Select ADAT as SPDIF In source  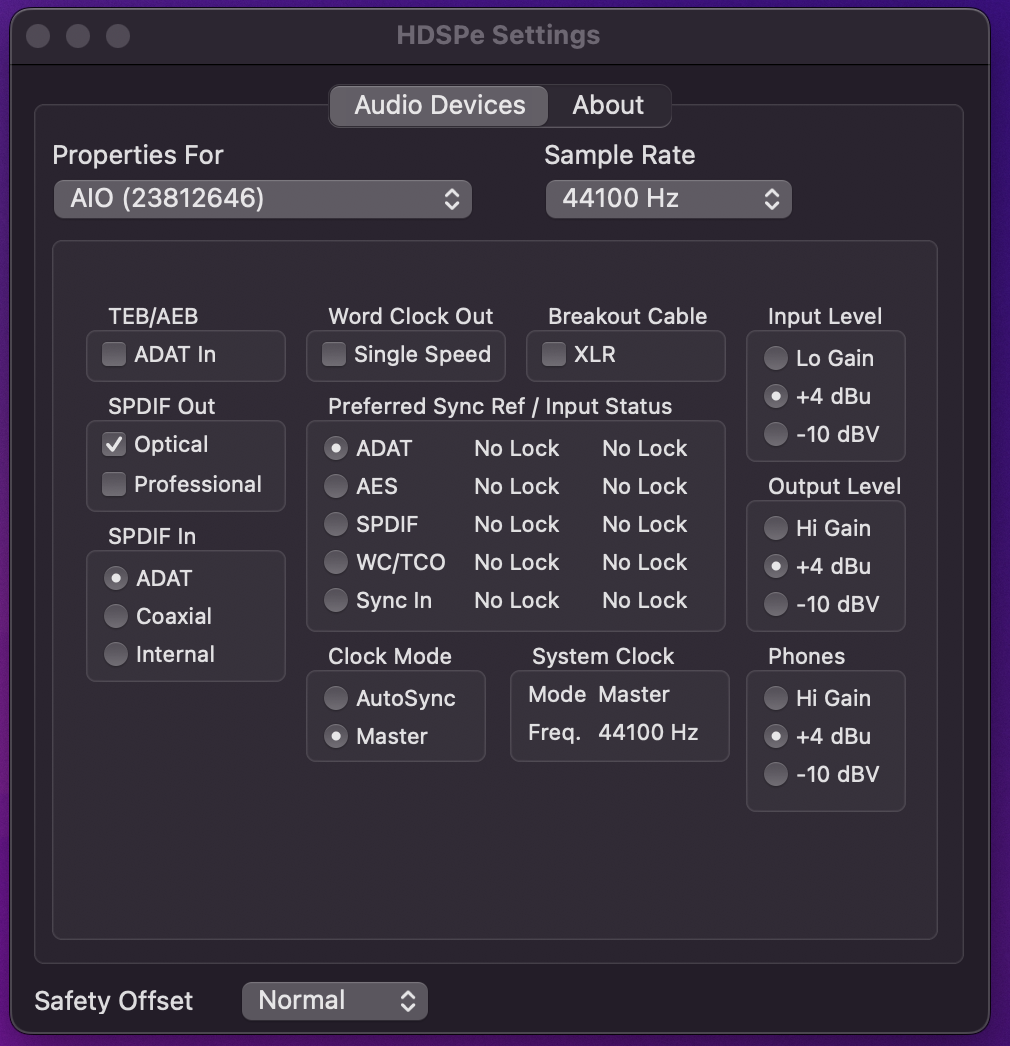click(116, 578)
